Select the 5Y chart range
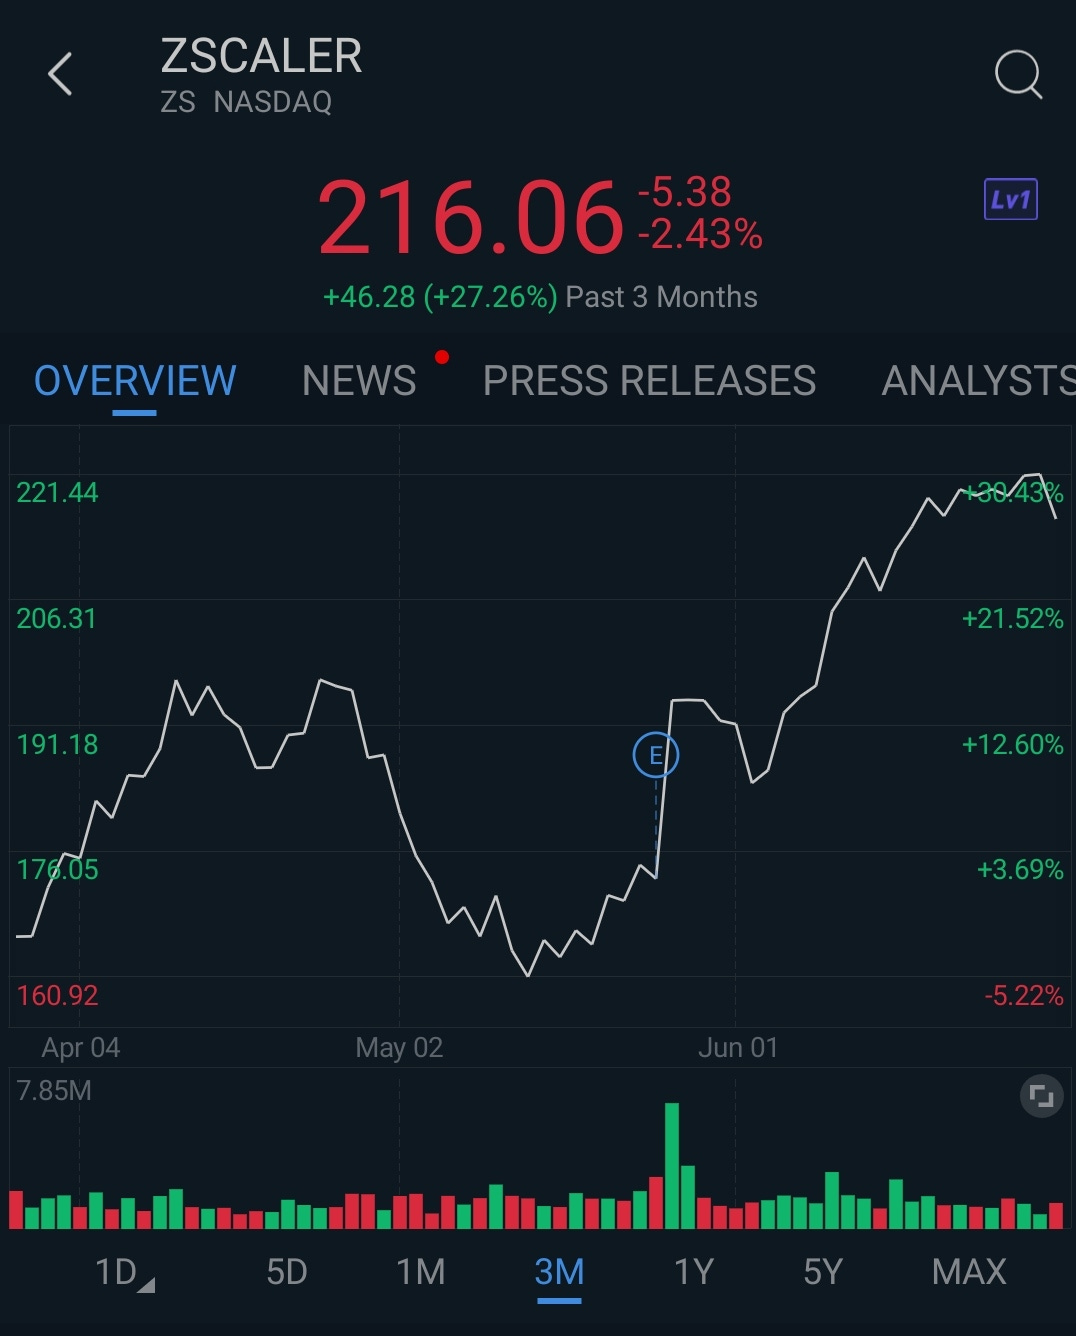 (x=823, y=1272)
